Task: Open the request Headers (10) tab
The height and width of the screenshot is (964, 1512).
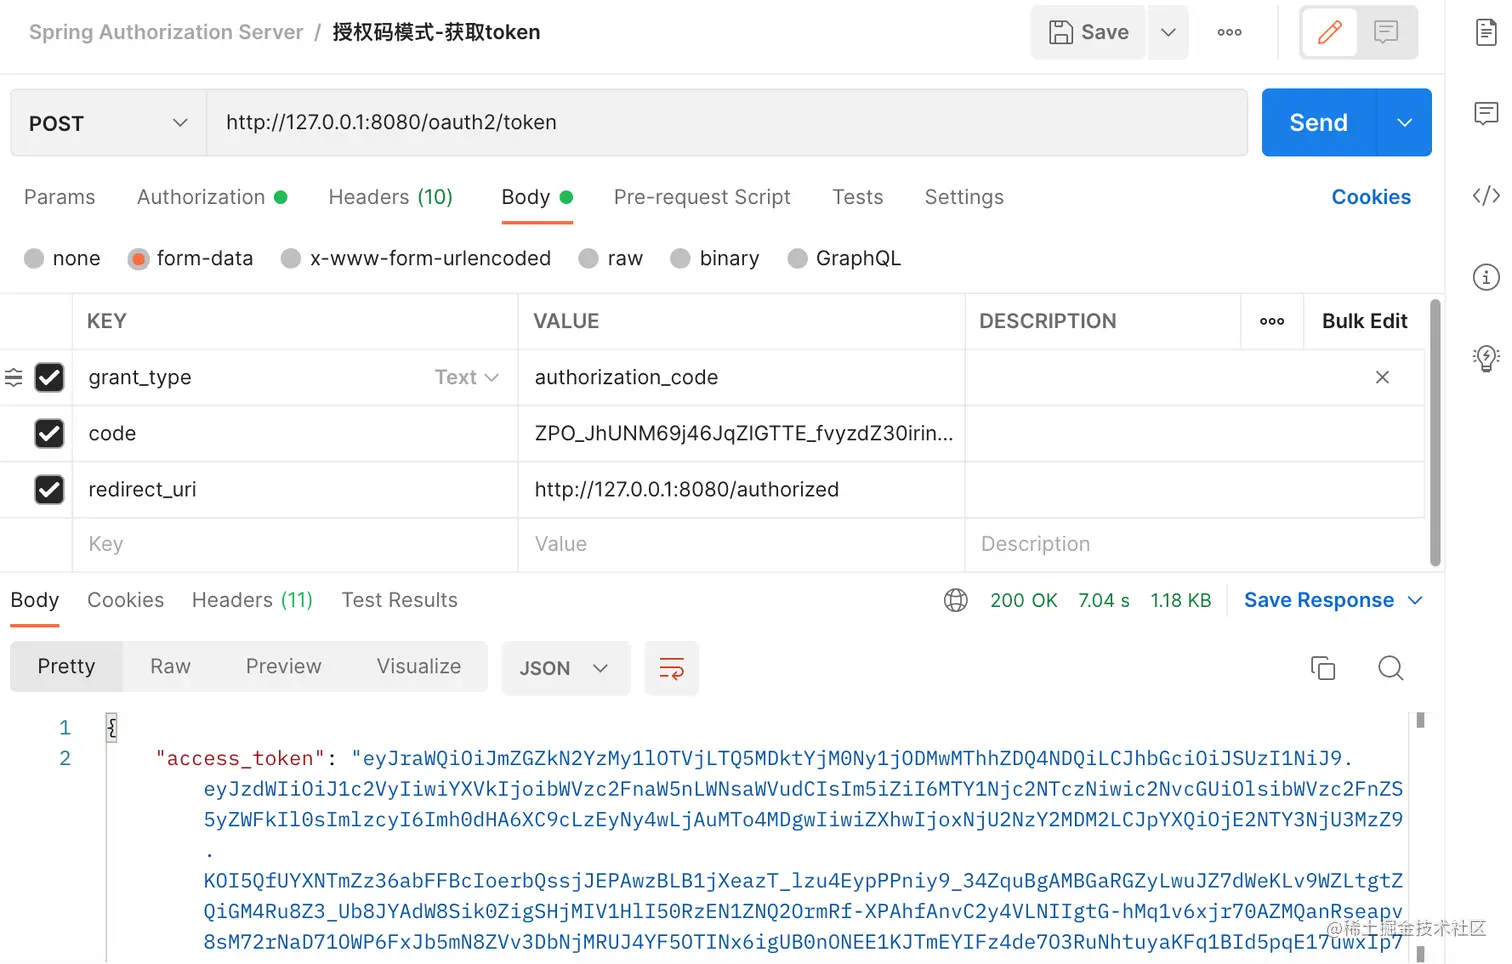Action: point(391,197)
